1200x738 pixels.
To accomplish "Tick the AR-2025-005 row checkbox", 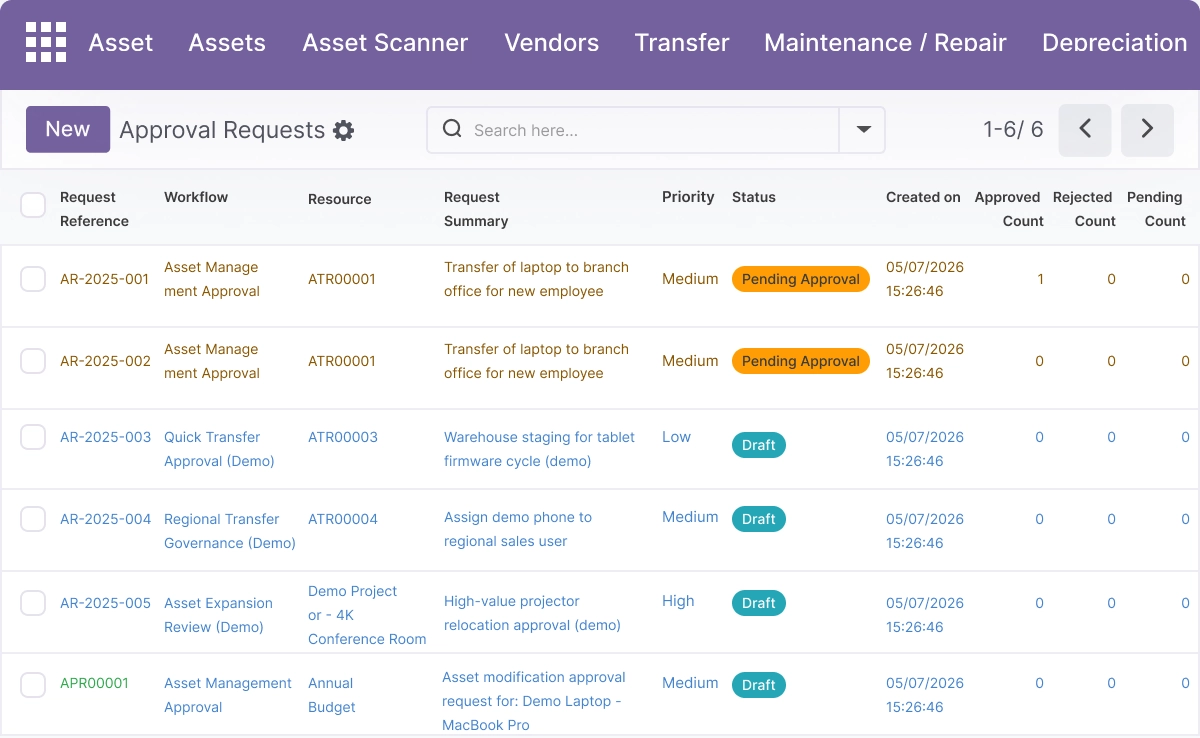I will pos(33,603).
